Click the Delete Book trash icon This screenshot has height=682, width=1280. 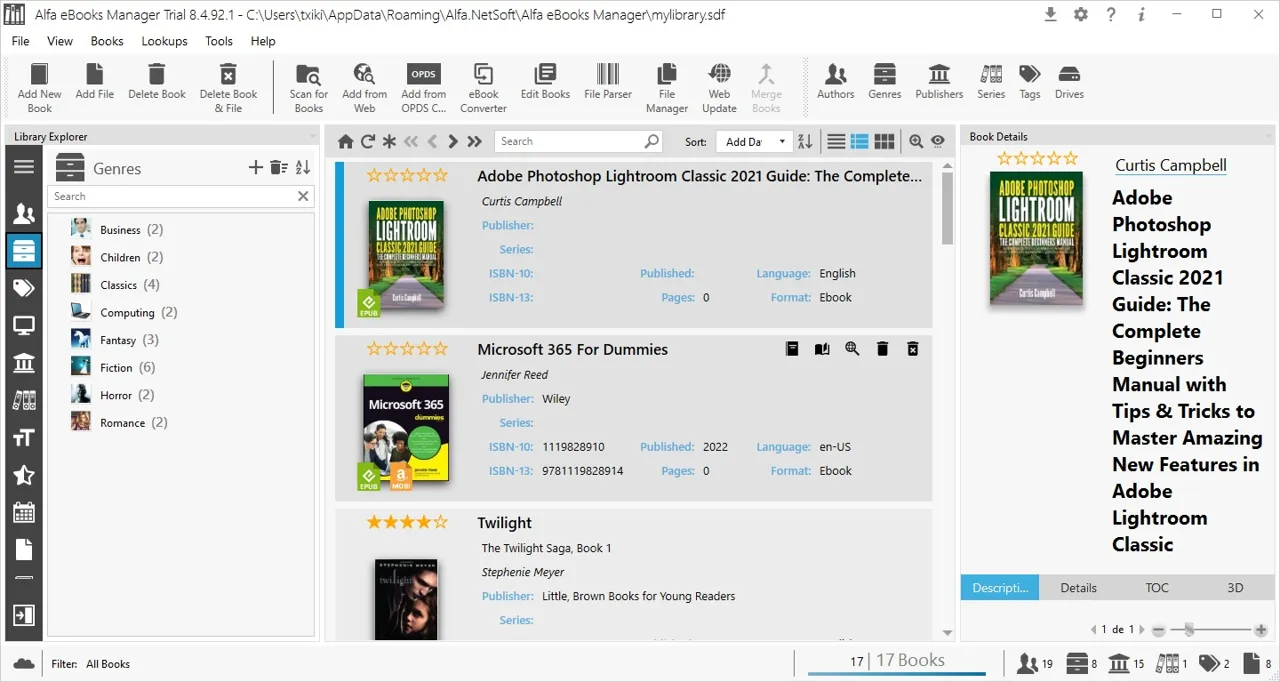(157, 74)
